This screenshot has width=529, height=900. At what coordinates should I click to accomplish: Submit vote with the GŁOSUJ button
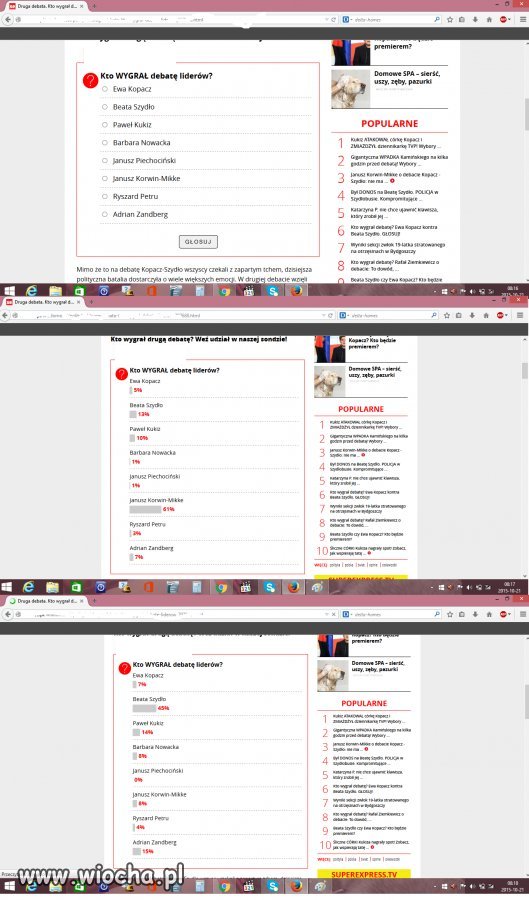click(x=198, y=242)
